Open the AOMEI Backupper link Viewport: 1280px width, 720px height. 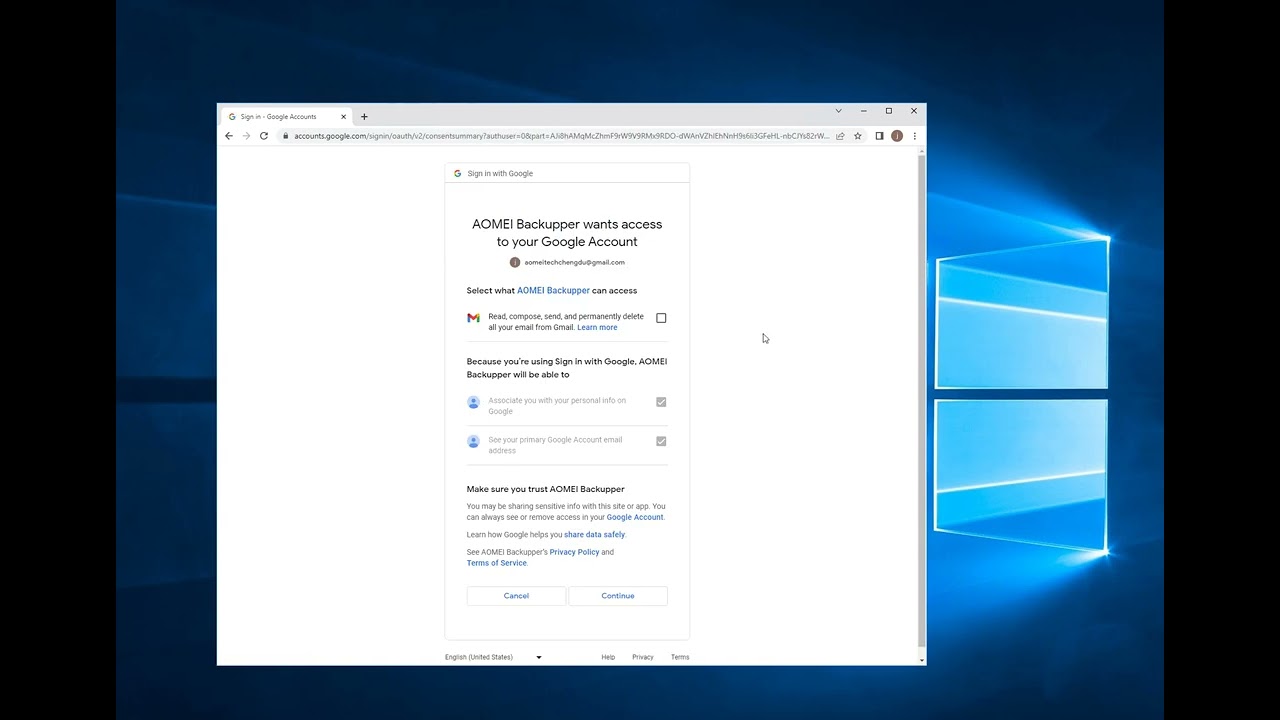coord(553,291)
